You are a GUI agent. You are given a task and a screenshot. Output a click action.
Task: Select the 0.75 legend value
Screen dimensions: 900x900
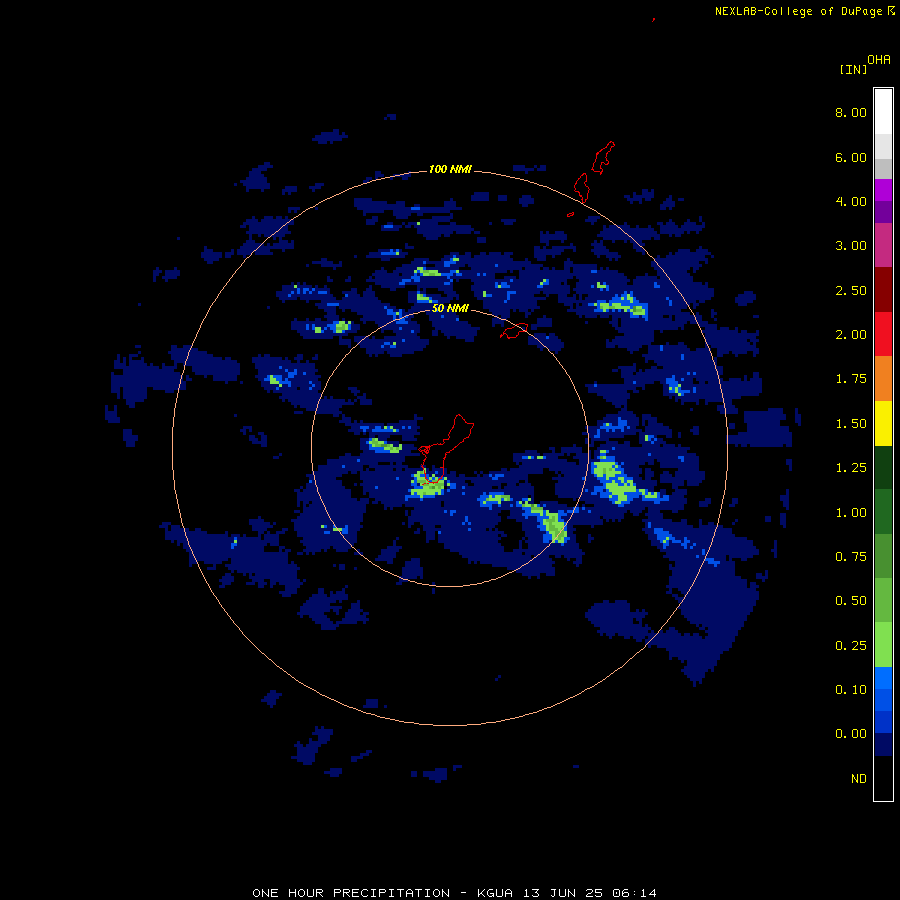click(x=851, y=557)
